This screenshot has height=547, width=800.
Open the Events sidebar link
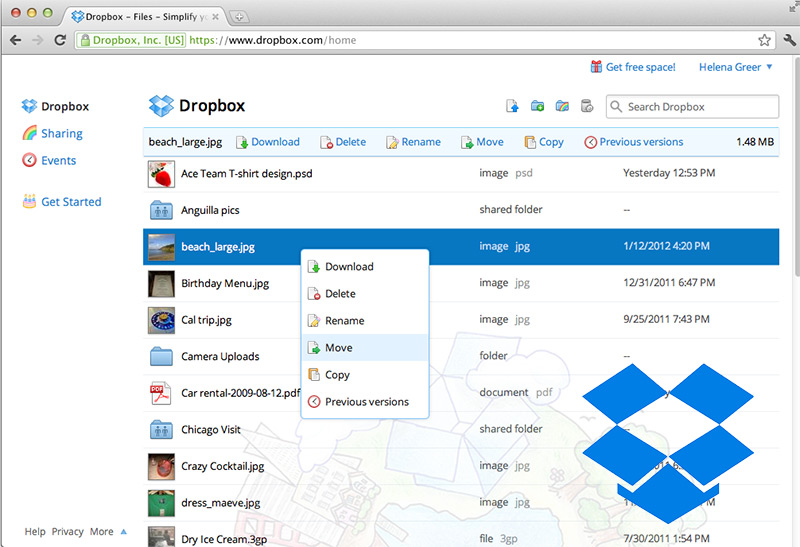point(59,160)
